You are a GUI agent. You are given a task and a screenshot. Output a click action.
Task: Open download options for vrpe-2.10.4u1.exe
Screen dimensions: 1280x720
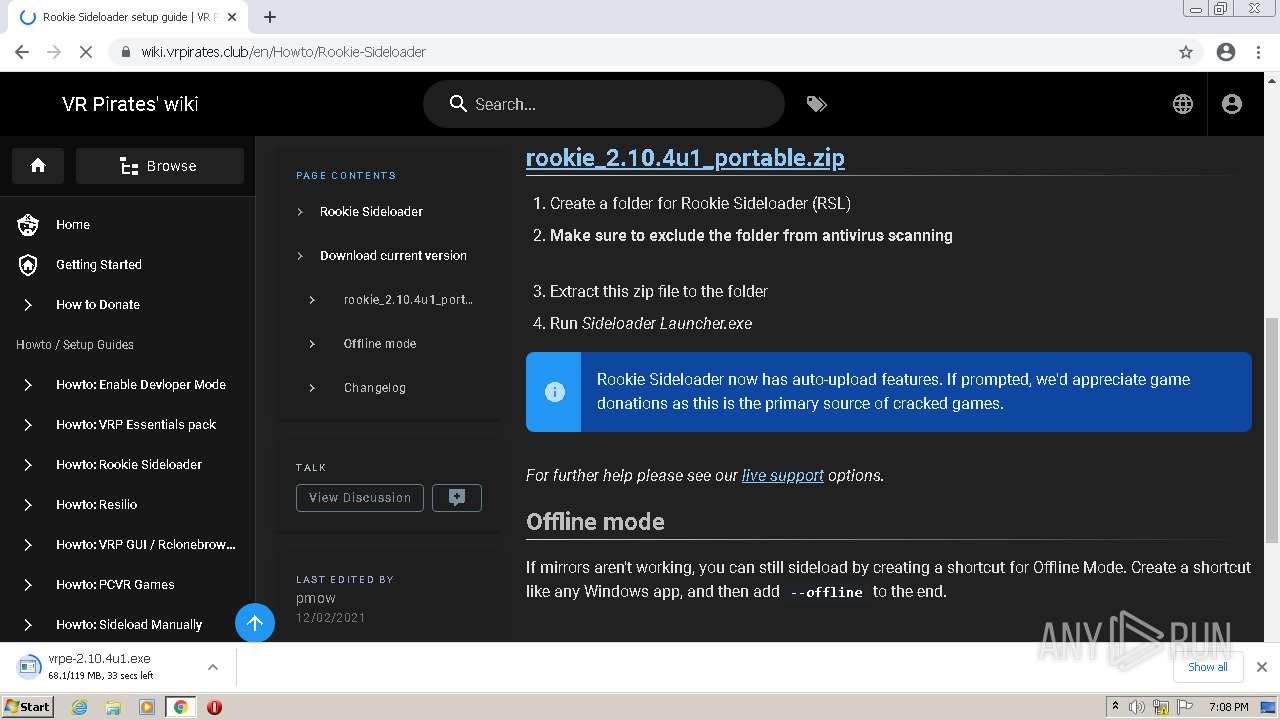click(x=212, y=667)
